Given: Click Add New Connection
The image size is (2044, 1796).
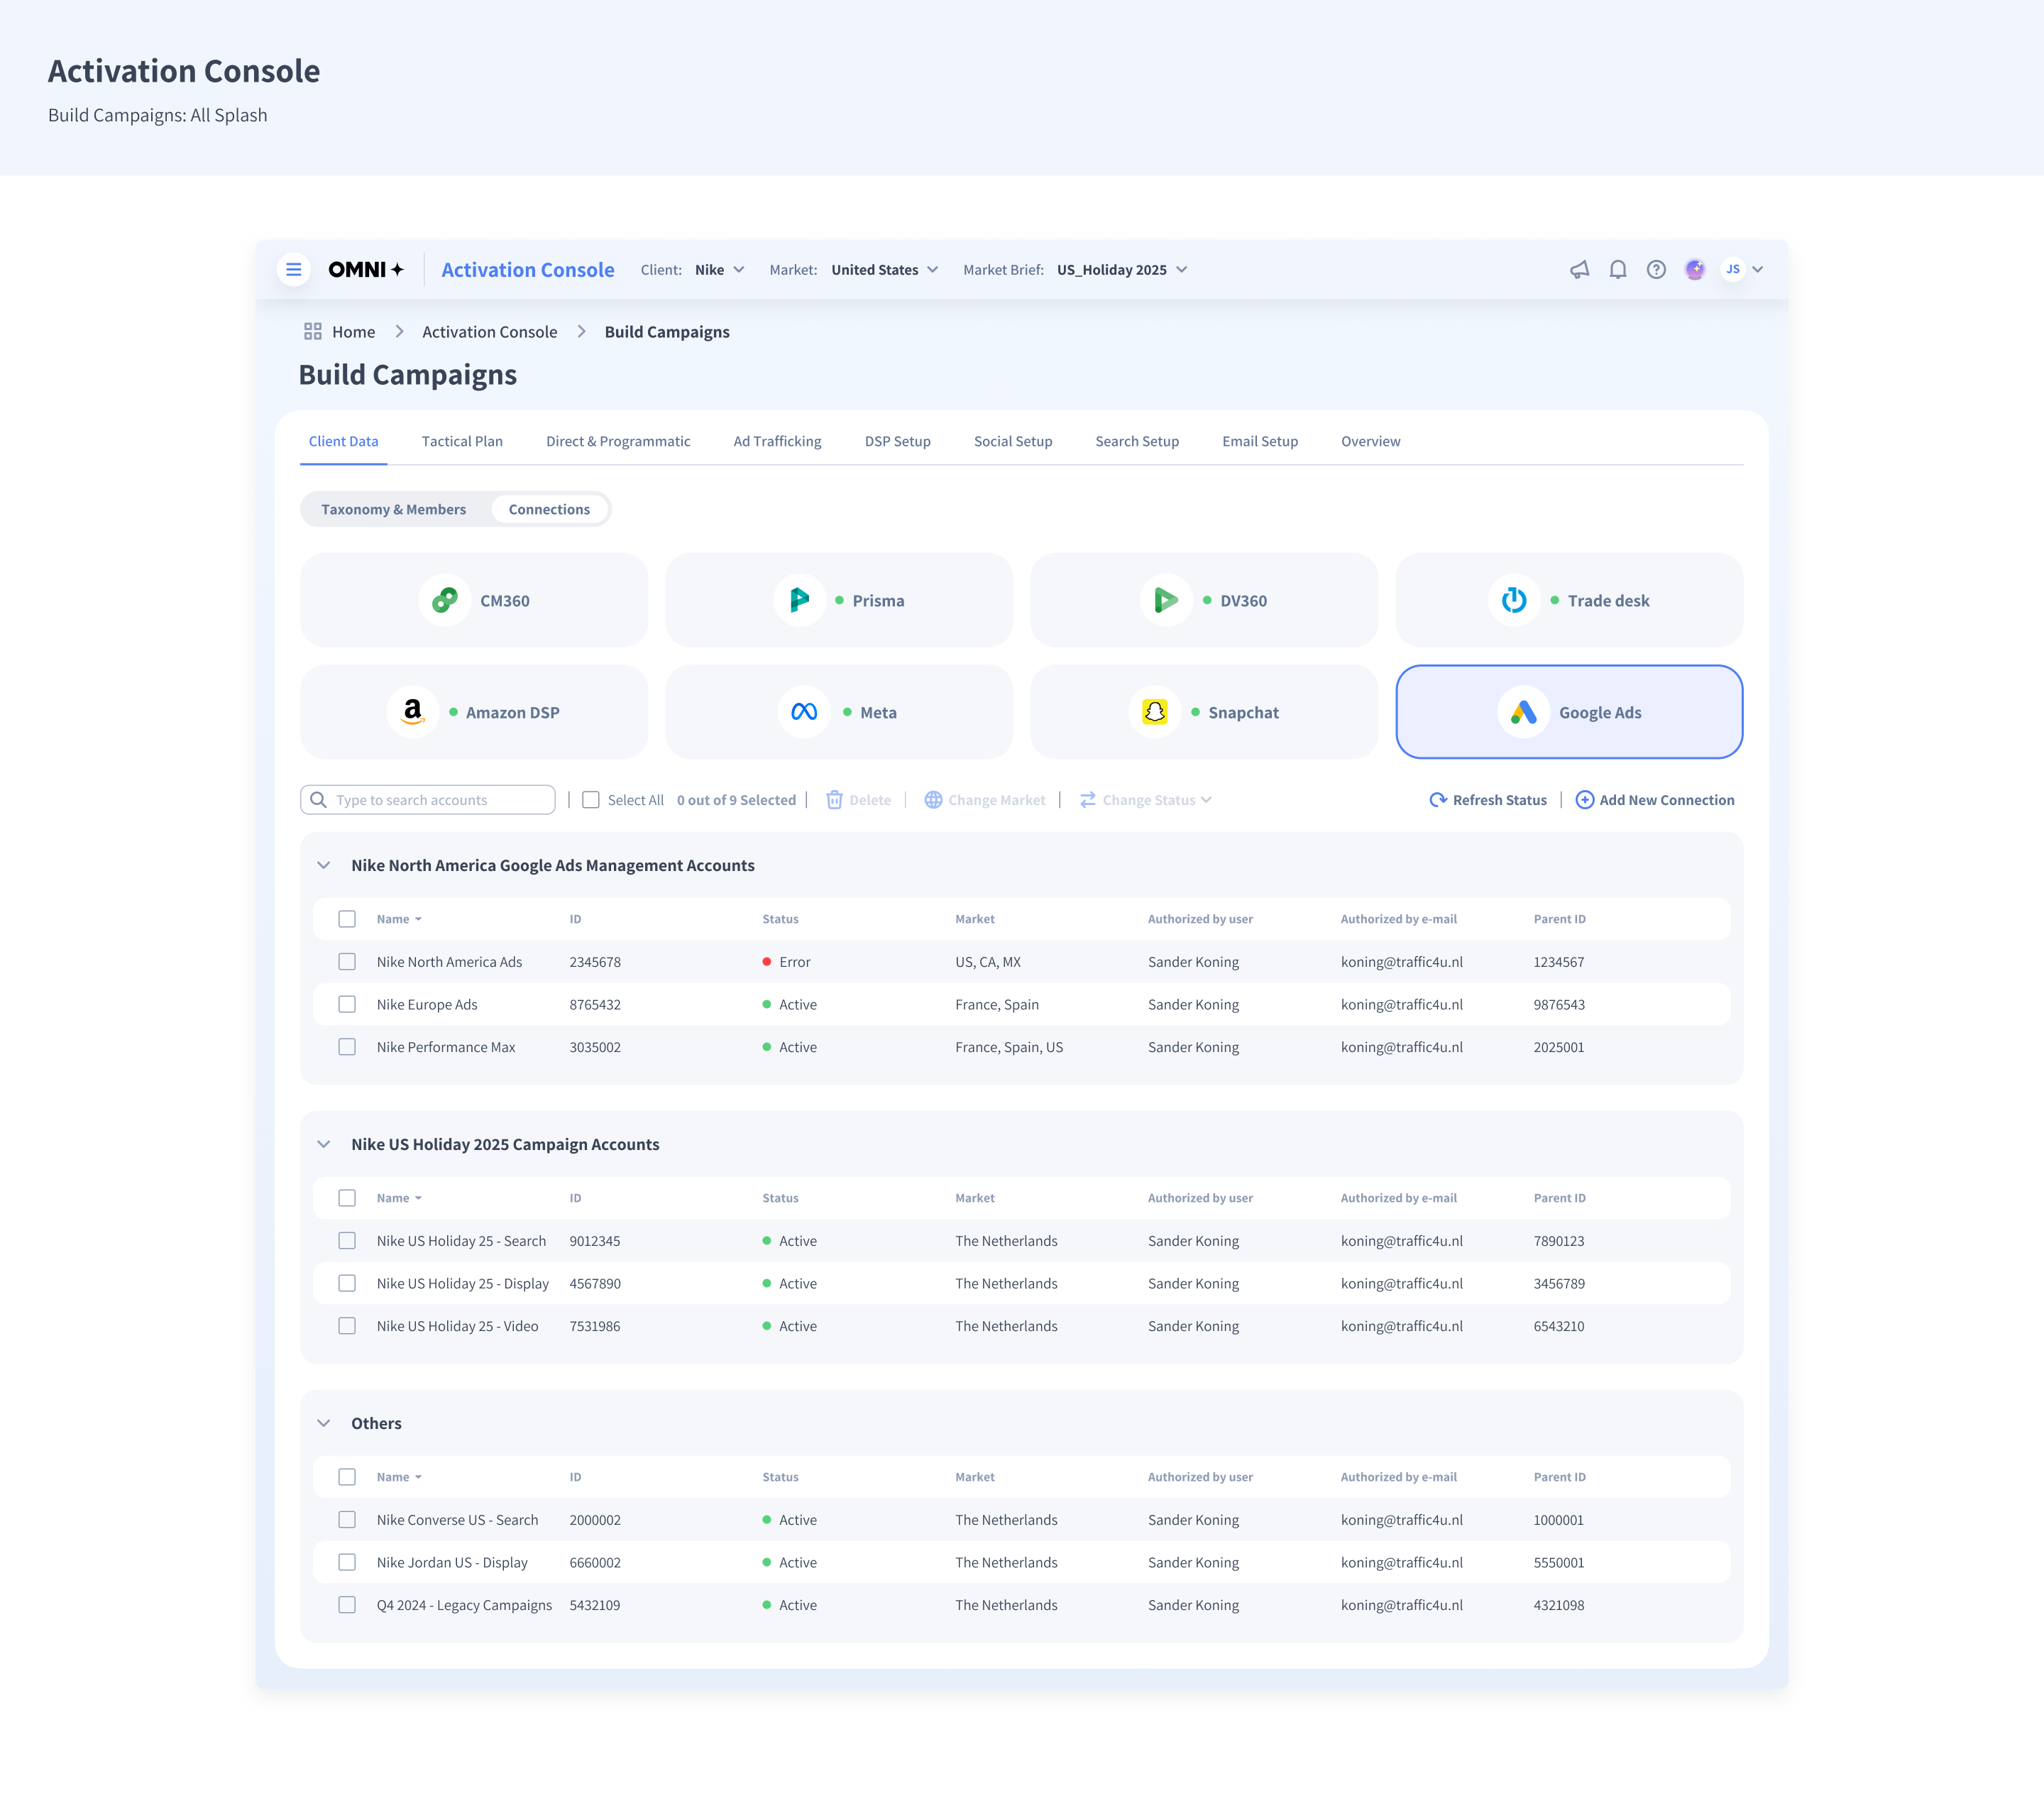Looking at the screenshot, I should (x=1655, y=800).
